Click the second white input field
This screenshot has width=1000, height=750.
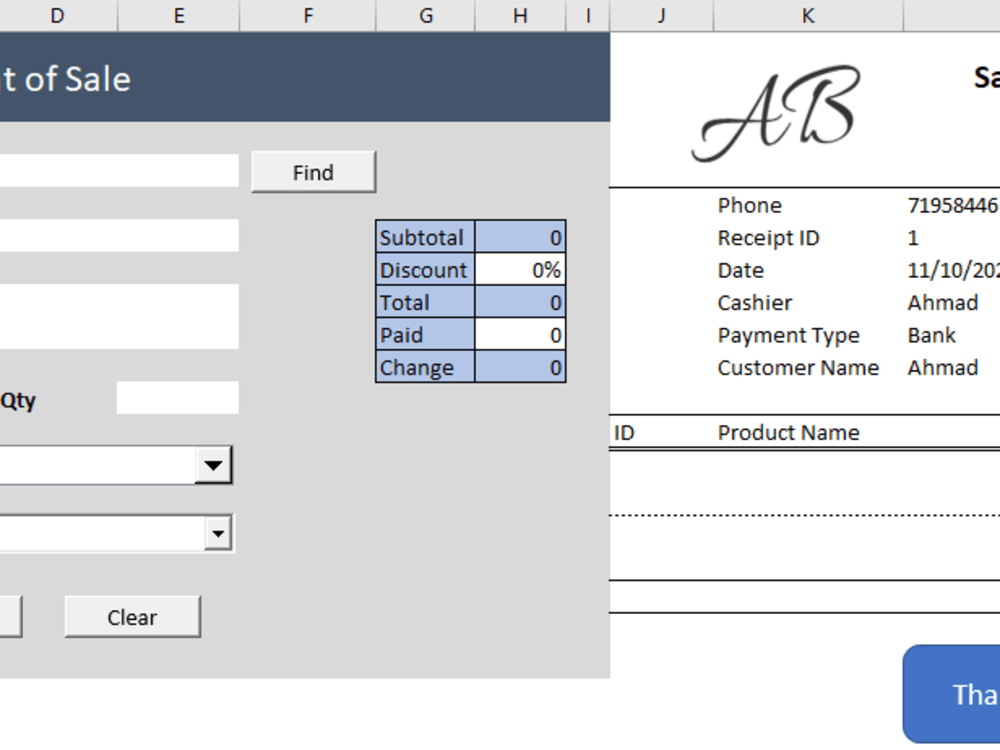119,235
